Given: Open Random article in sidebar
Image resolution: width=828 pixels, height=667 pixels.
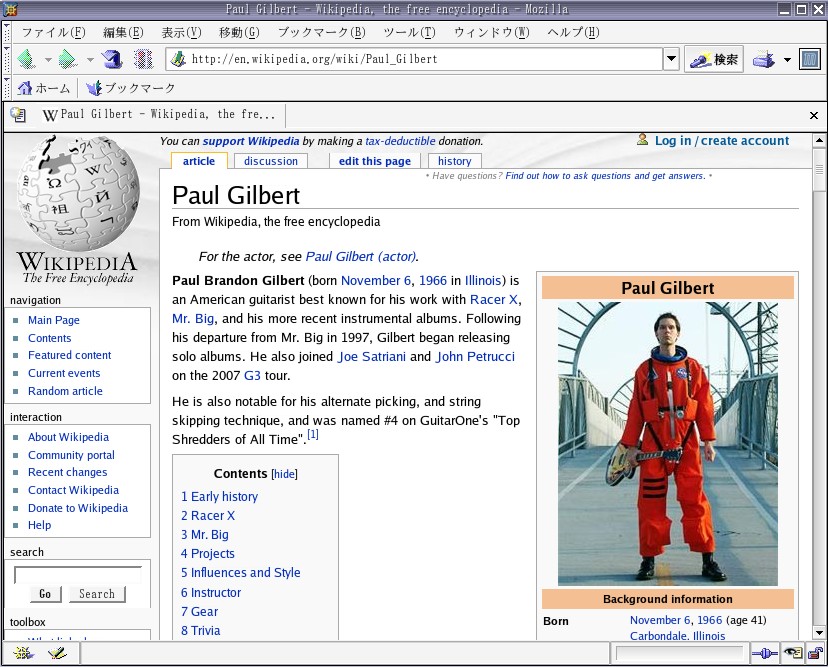Looking at the screenshot, I should (65, 391).
